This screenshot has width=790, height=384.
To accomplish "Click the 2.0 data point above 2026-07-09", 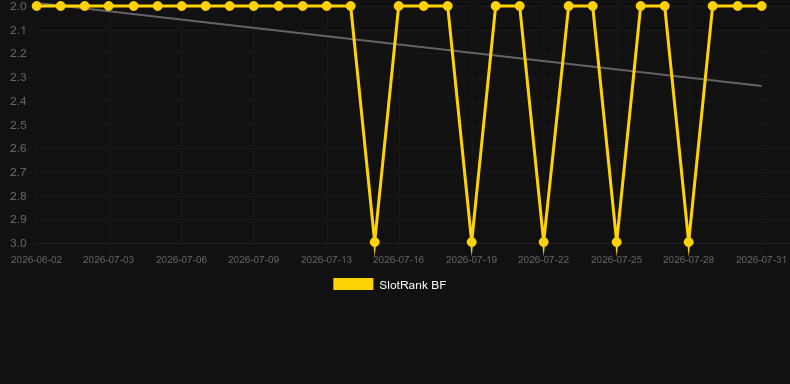I will click(x=254, y=6).
